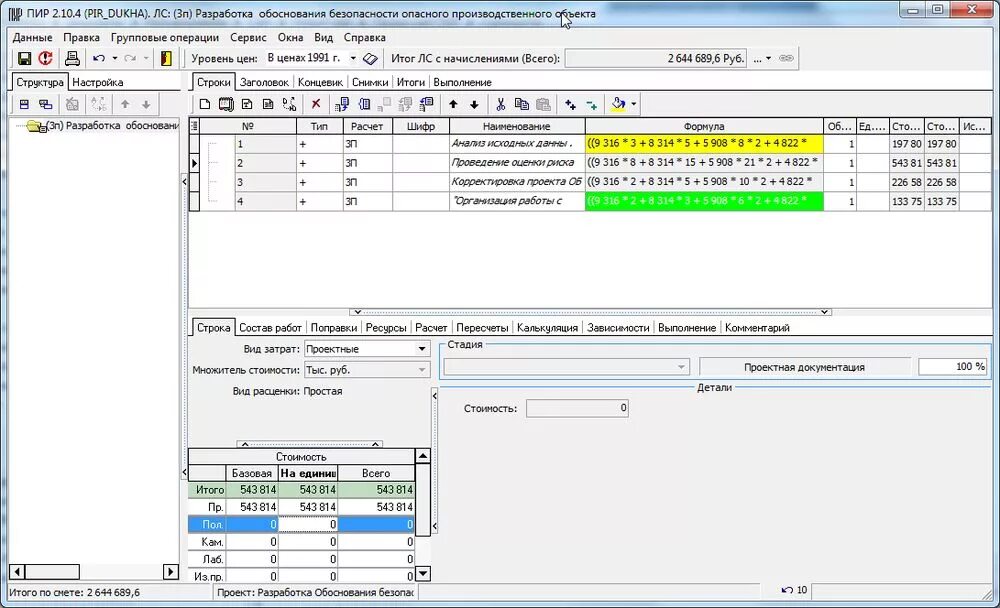Click scroll down arrow of Стоимость table
Viewport: 1000px width, 608px height.
click(422, 574)
